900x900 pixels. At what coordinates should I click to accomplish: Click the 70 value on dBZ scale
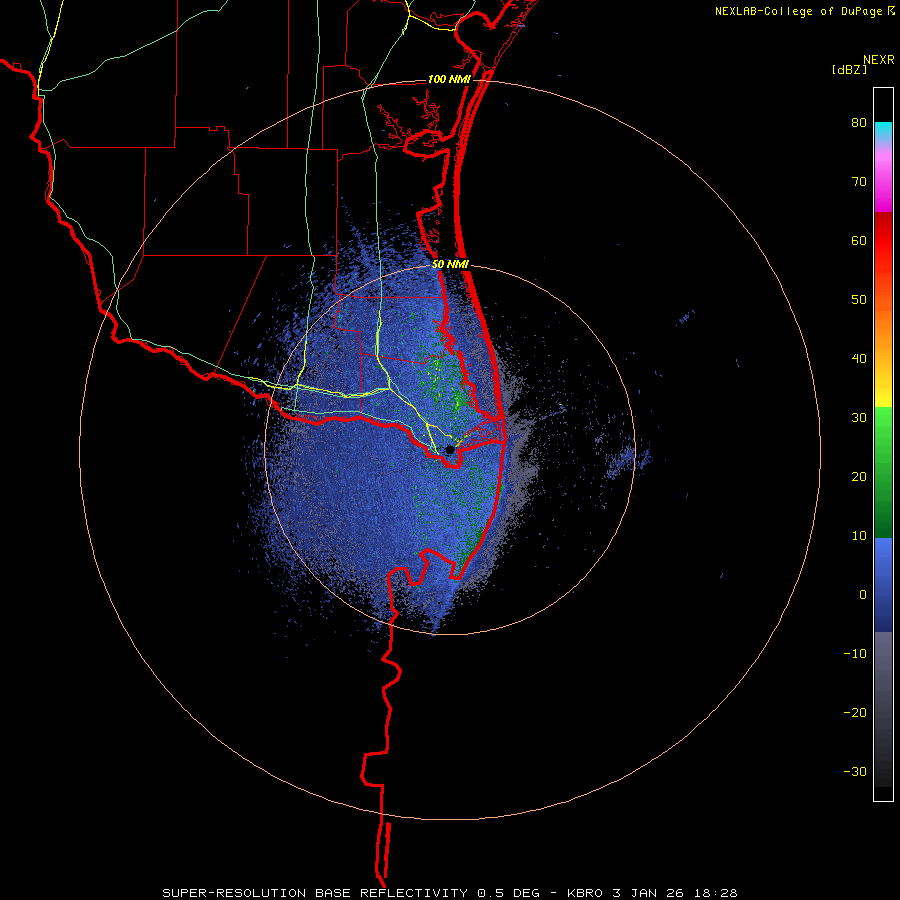[x=859, y=181]
